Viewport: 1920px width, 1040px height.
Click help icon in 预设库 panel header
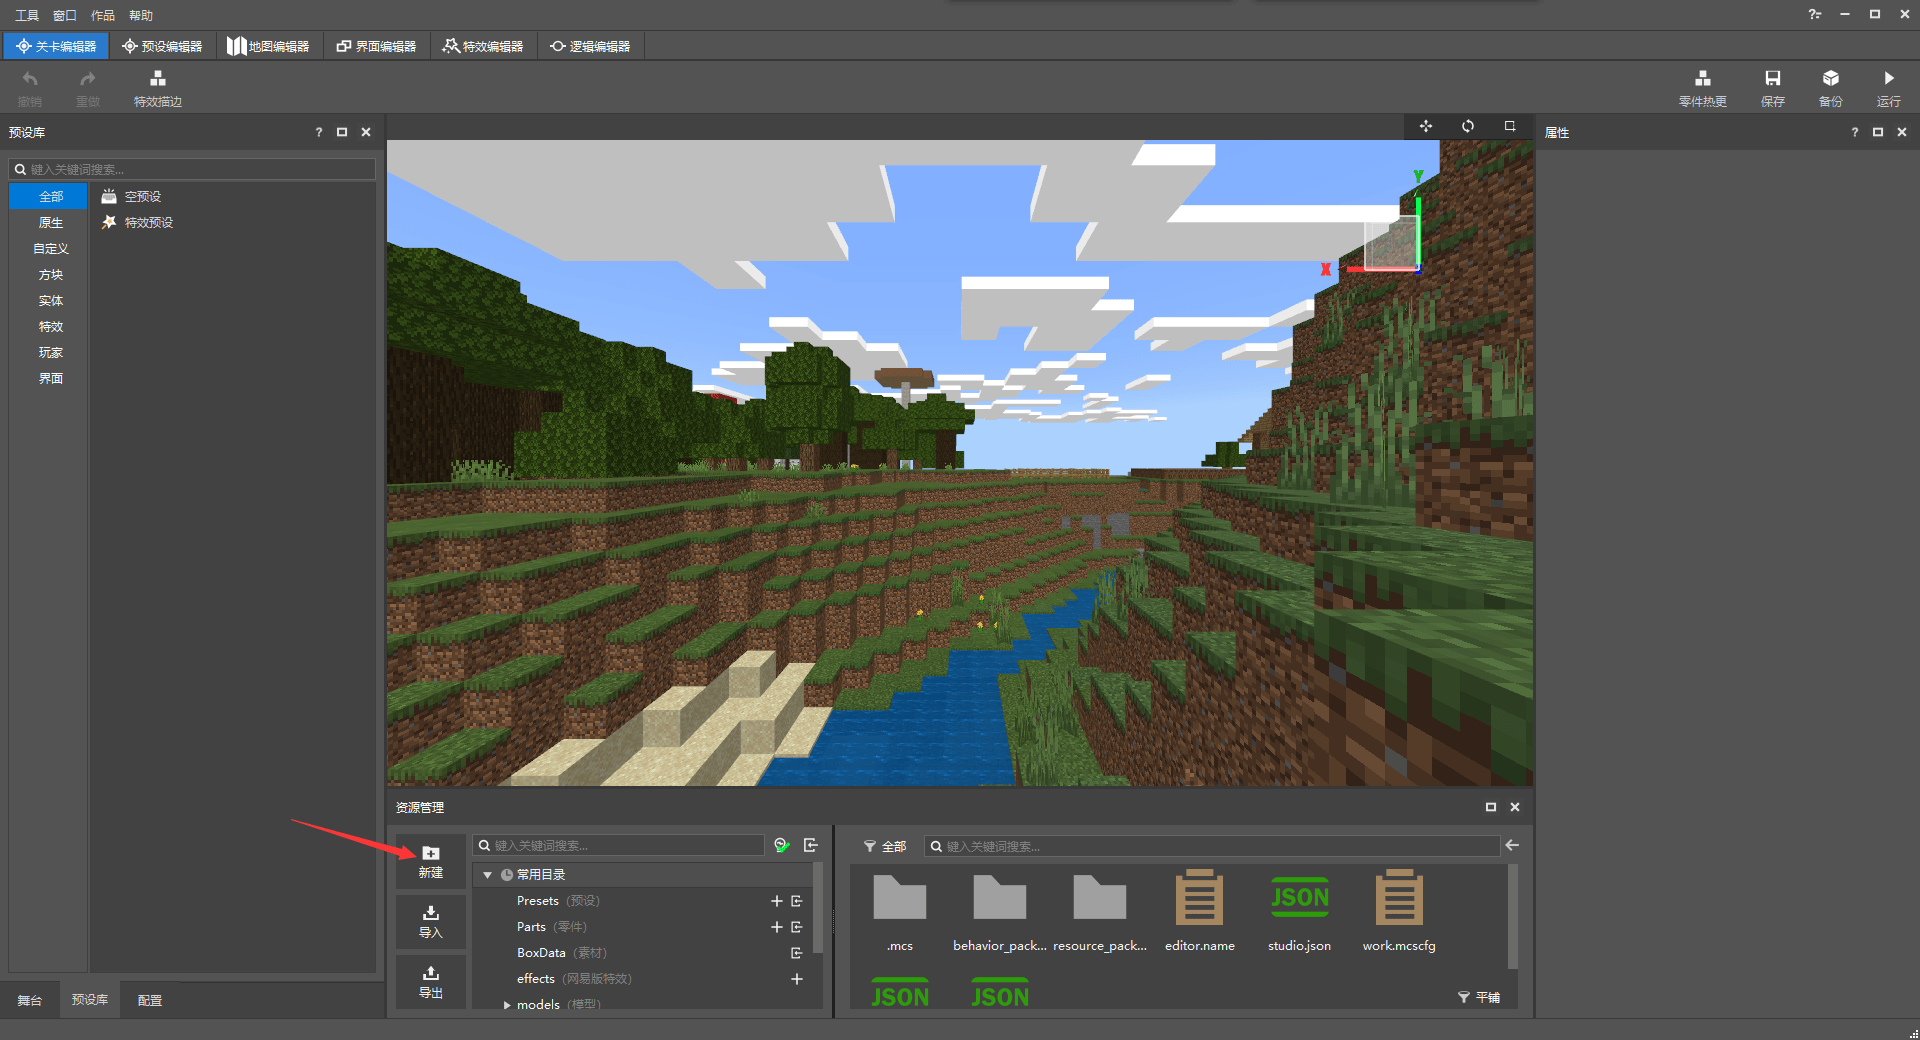[319, 132]
